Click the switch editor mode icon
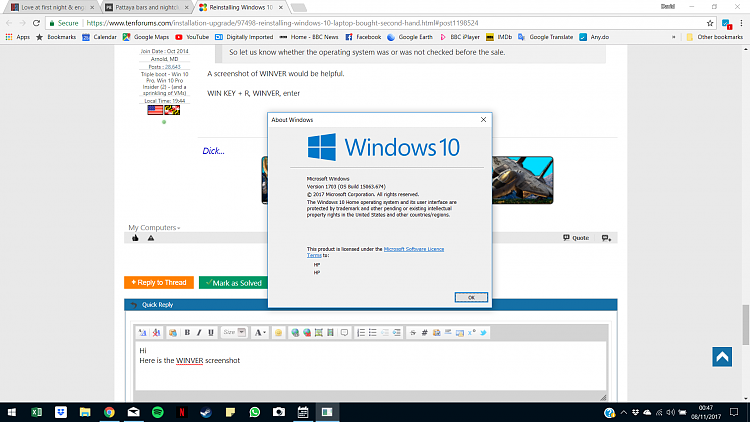This screenshot has width=750, height=422. point(143,333)
